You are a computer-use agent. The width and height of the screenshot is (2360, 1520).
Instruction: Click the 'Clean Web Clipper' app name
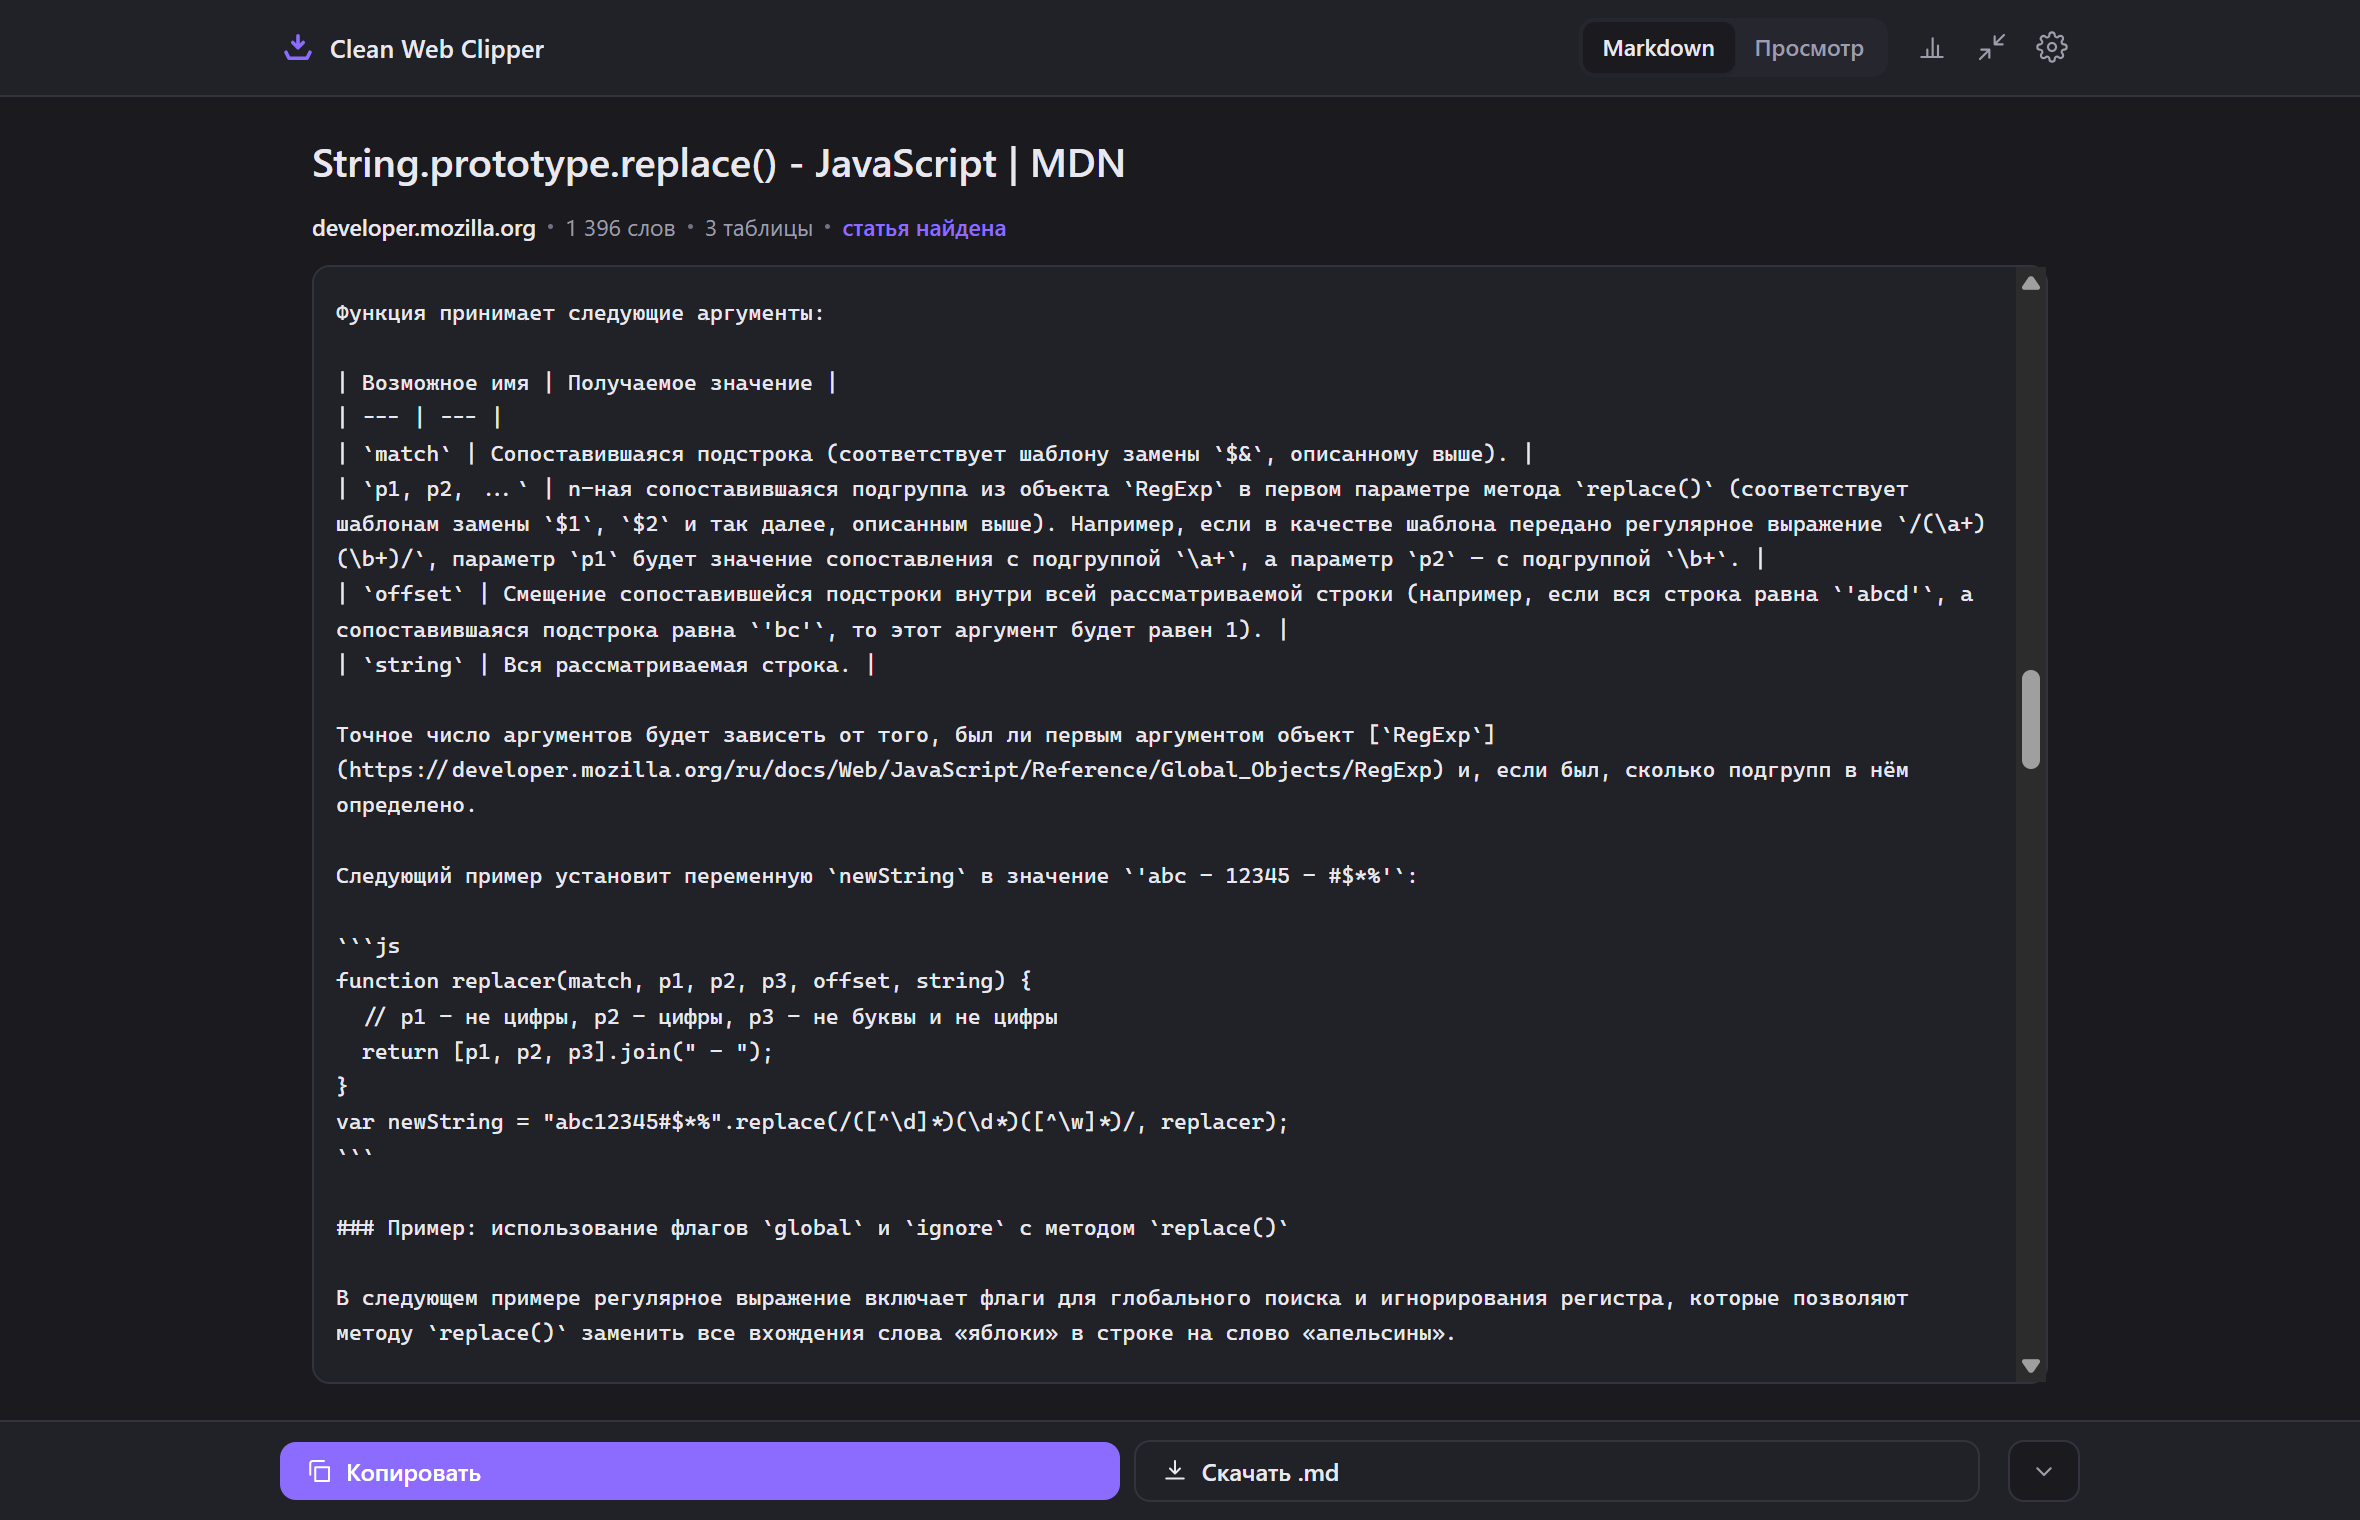(437, 49)
